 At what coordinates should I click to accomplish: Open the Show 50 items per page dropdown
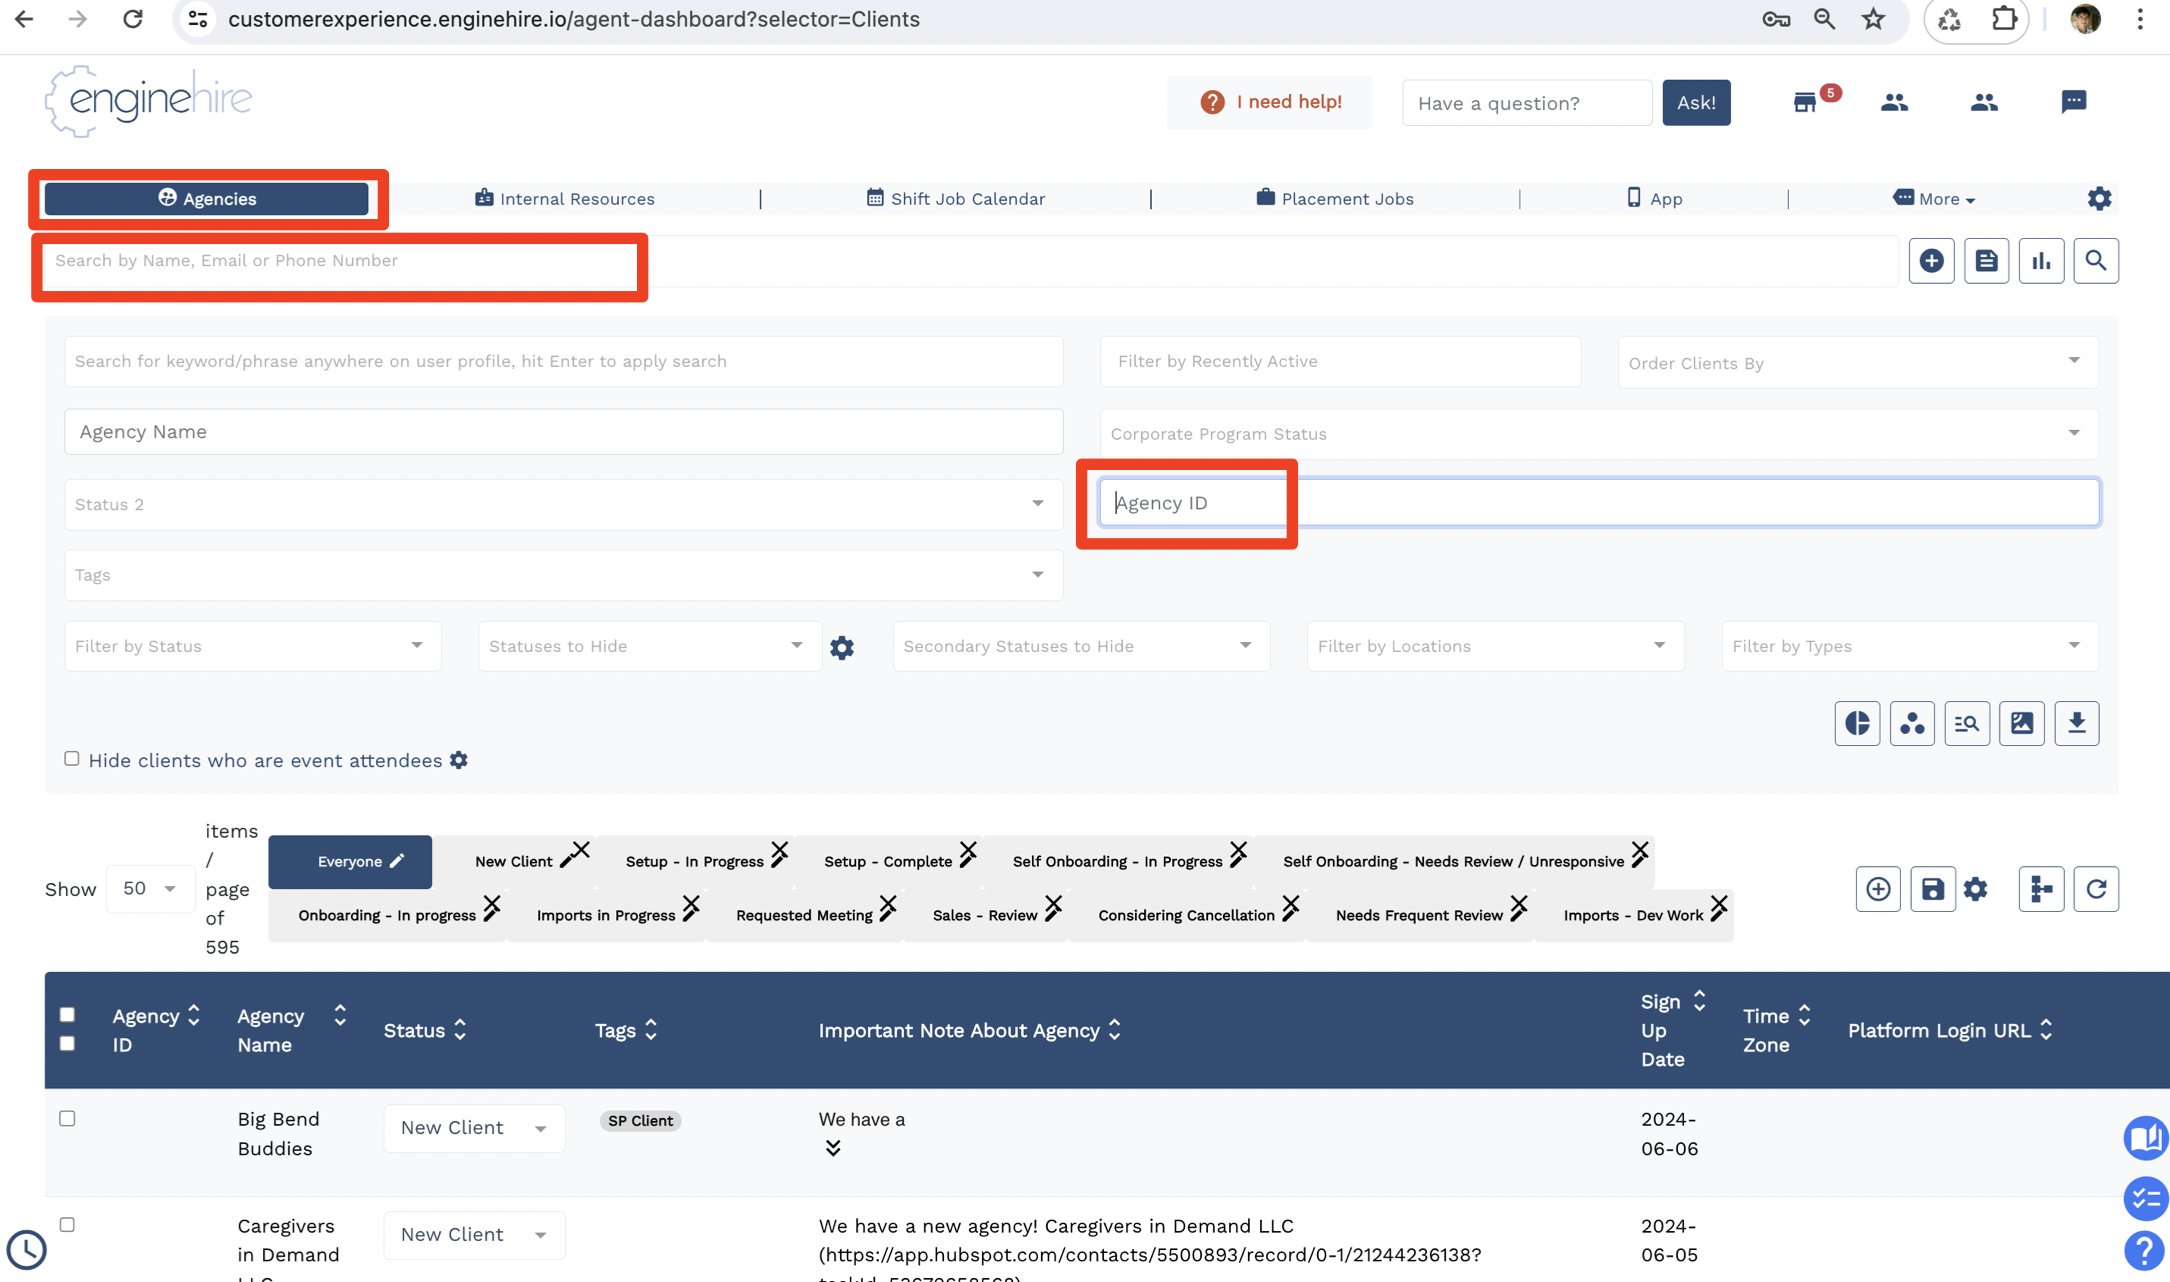[149, 889]
